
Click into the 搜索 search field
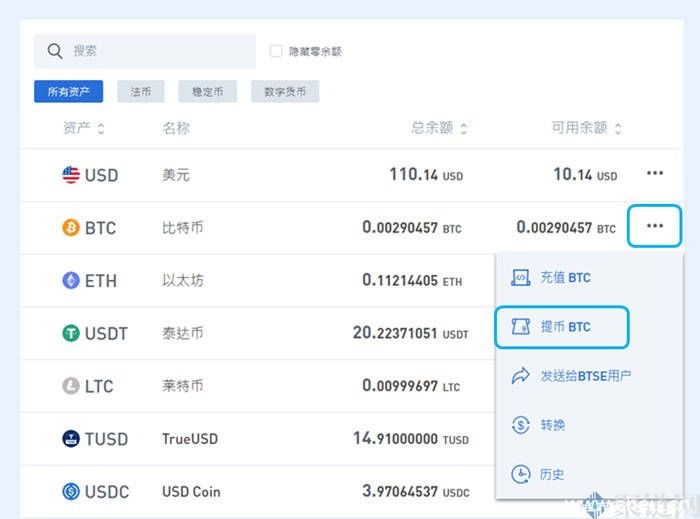pyautogui.click(x=155, y=51)
